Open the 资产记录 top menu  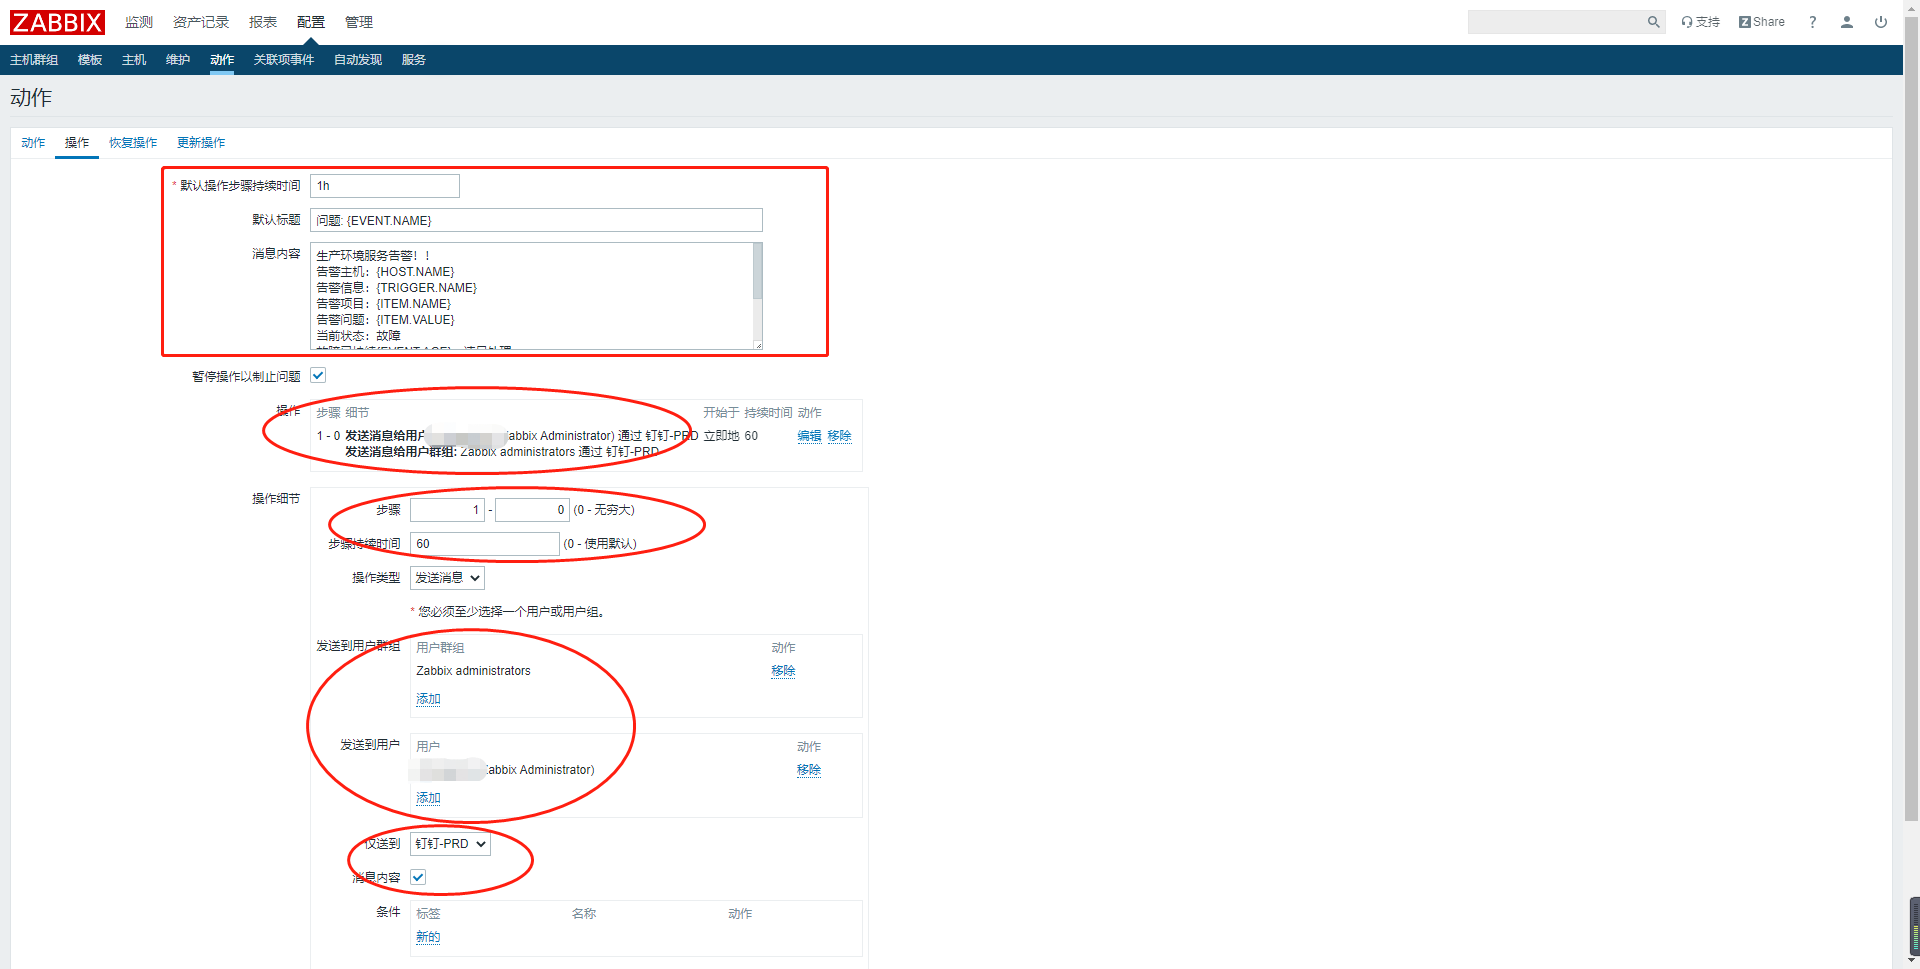pyautogui.click(x=201, y=22)
